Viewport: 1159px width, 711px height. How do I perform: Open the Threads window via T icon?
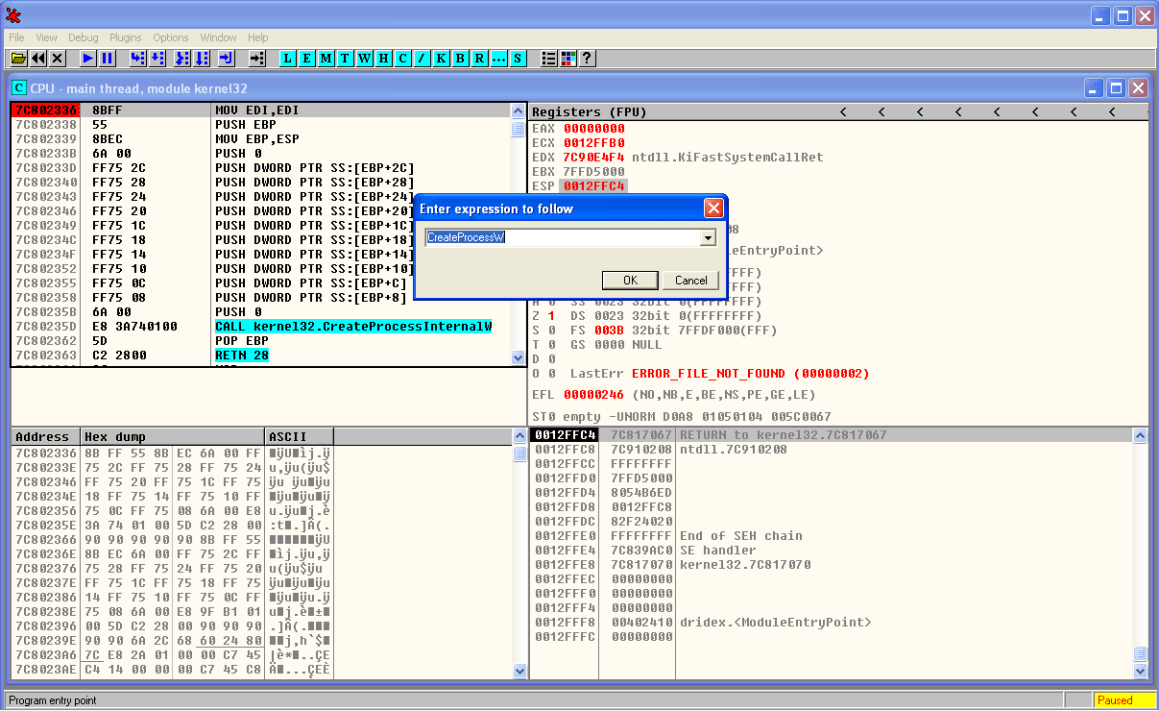(x=344, y=58)
